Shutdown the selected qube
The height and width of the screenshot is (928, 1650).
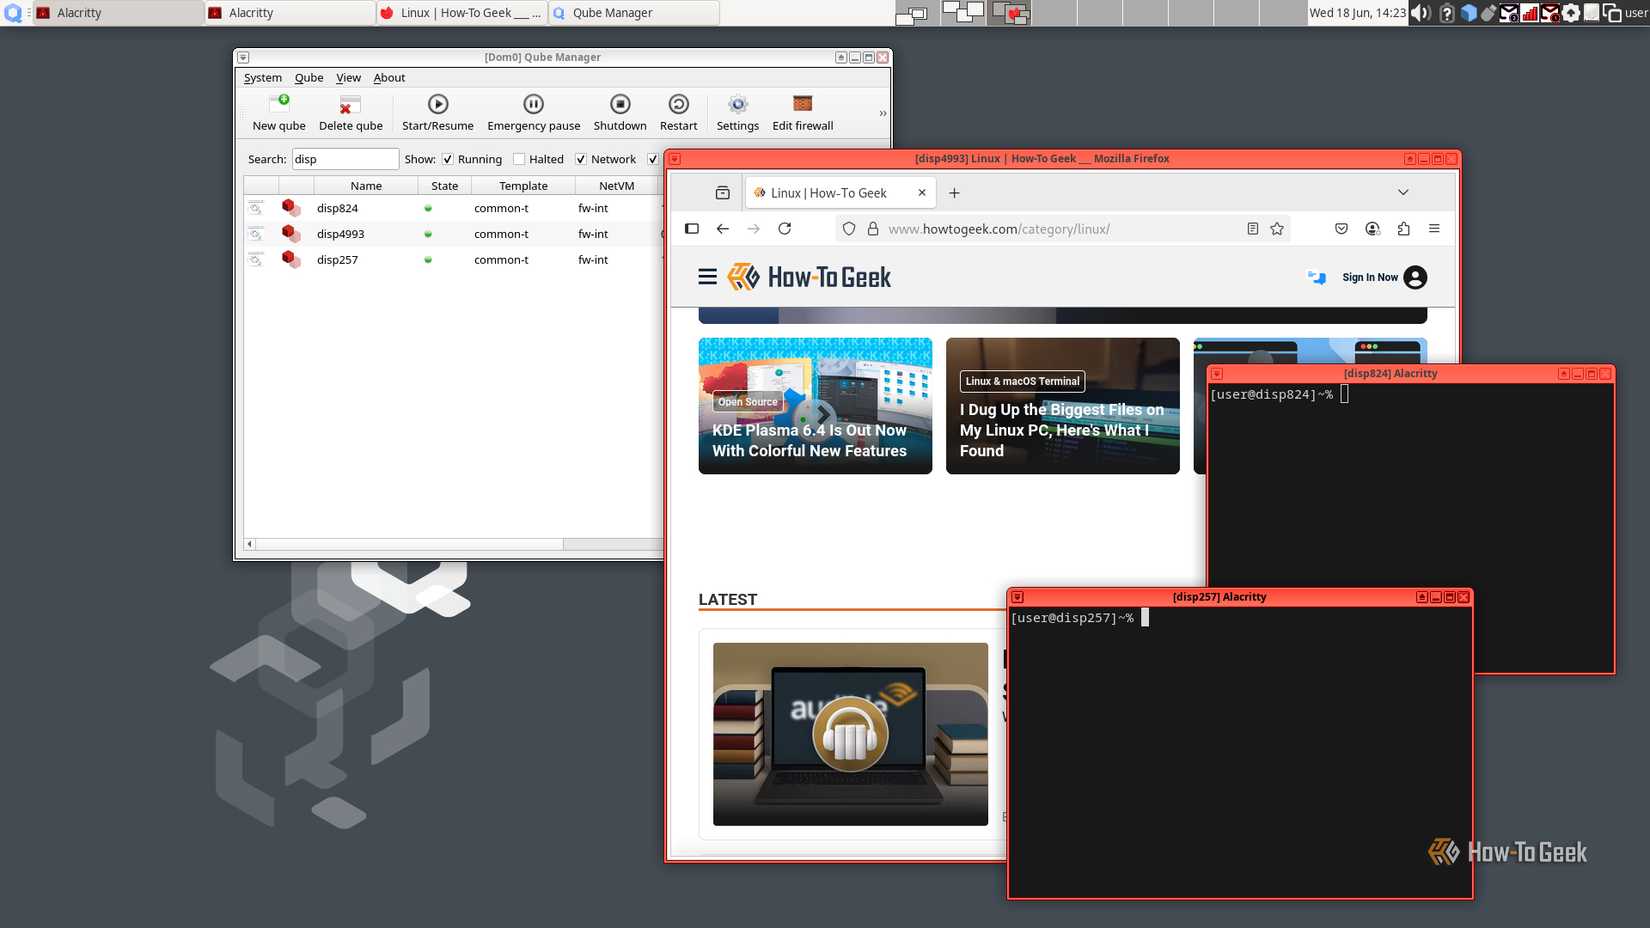[x=619, y=110]
